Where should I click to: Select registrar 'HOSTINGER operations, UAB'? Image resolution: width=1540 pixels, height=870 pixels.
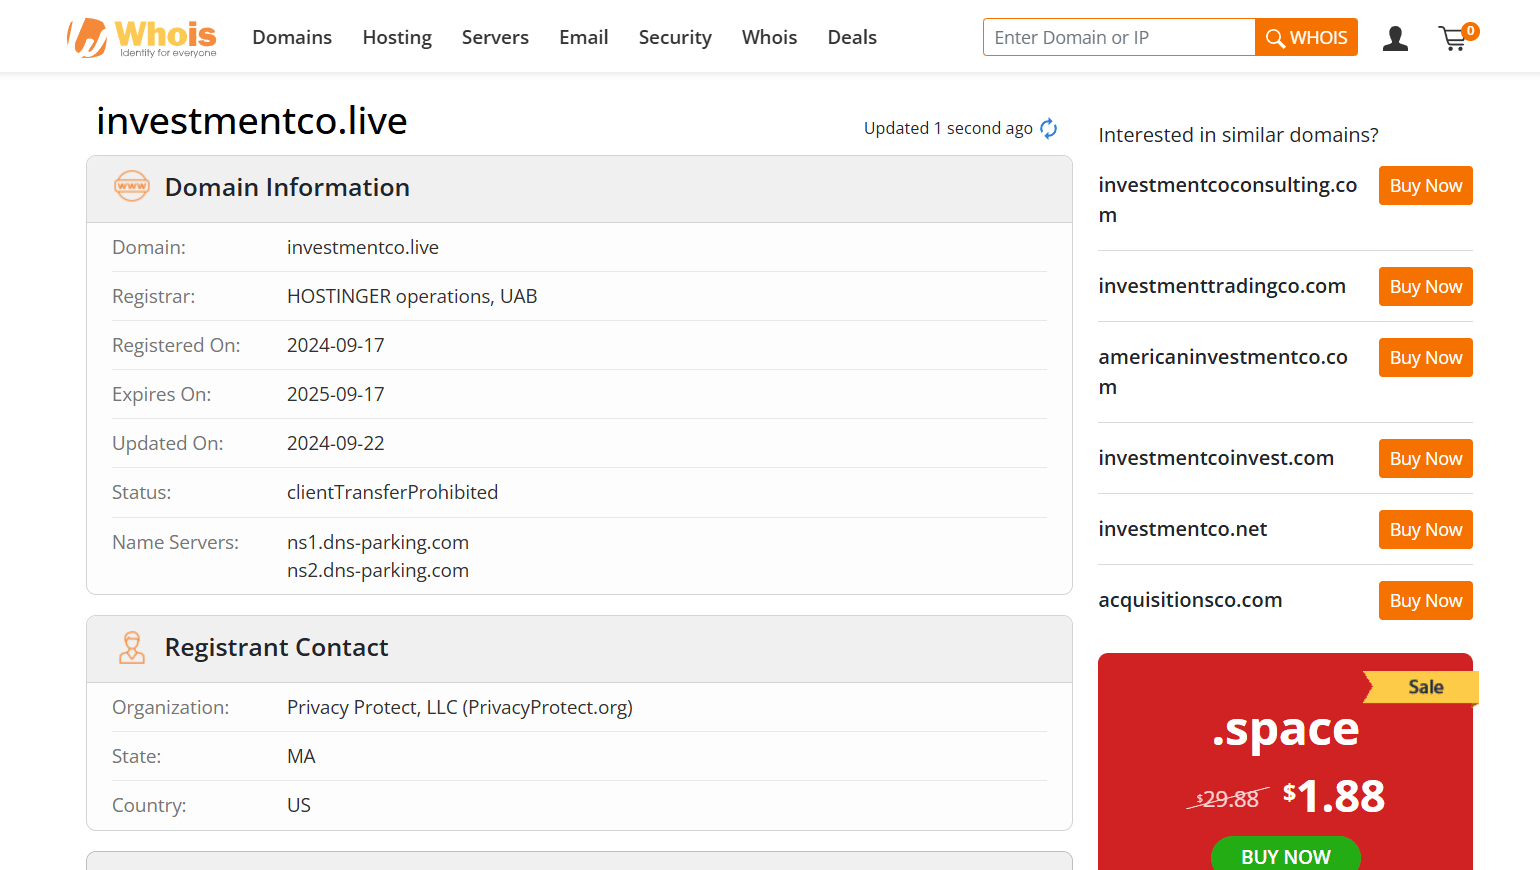click(412, 296)
